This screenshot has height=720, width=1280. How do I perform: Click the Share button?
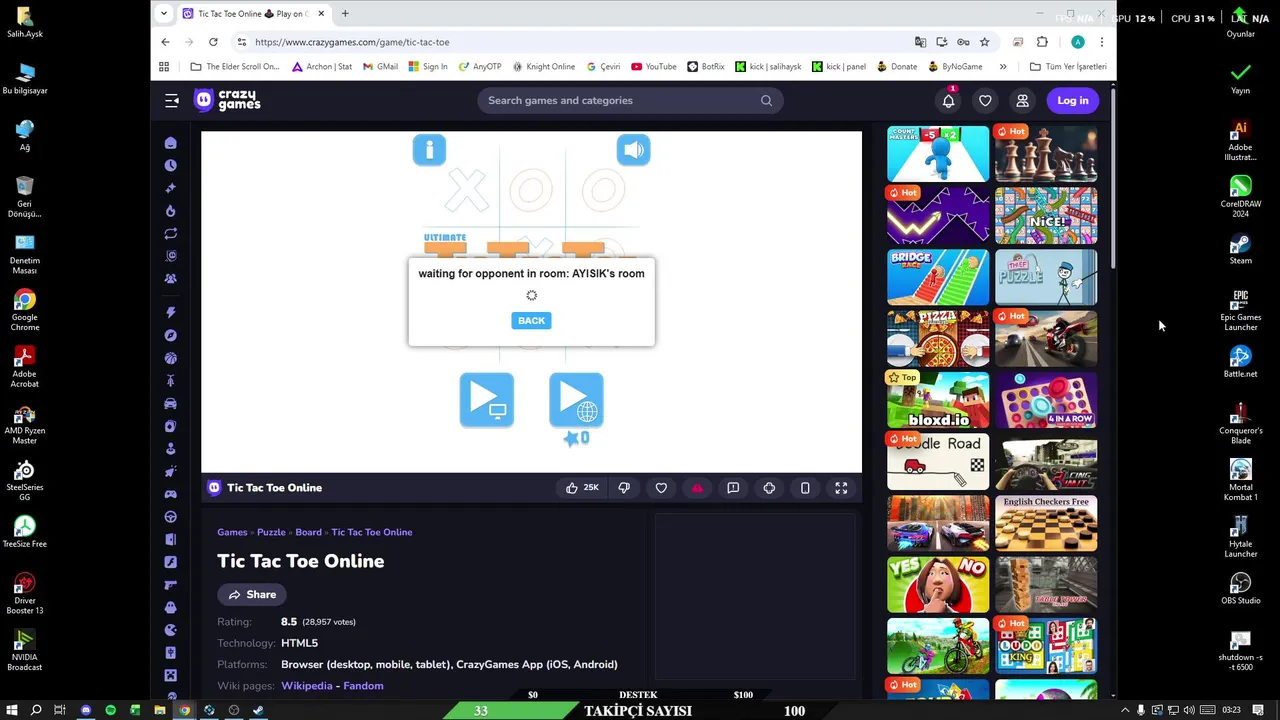tap(252, 594)
